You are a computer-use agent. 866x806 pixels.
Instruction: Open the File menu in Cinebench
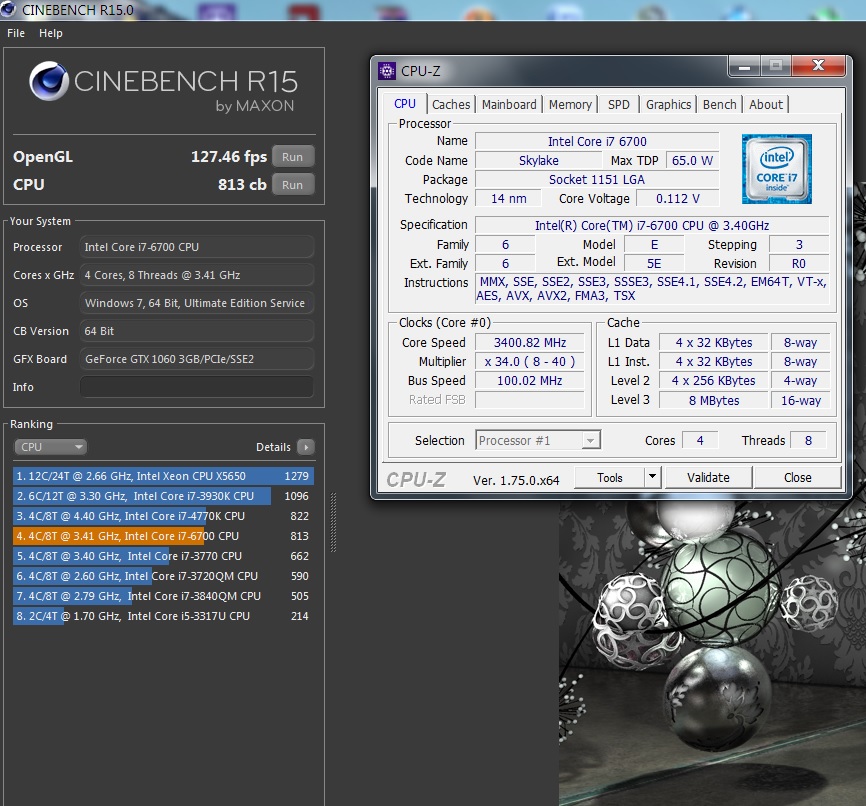(16, 33)
